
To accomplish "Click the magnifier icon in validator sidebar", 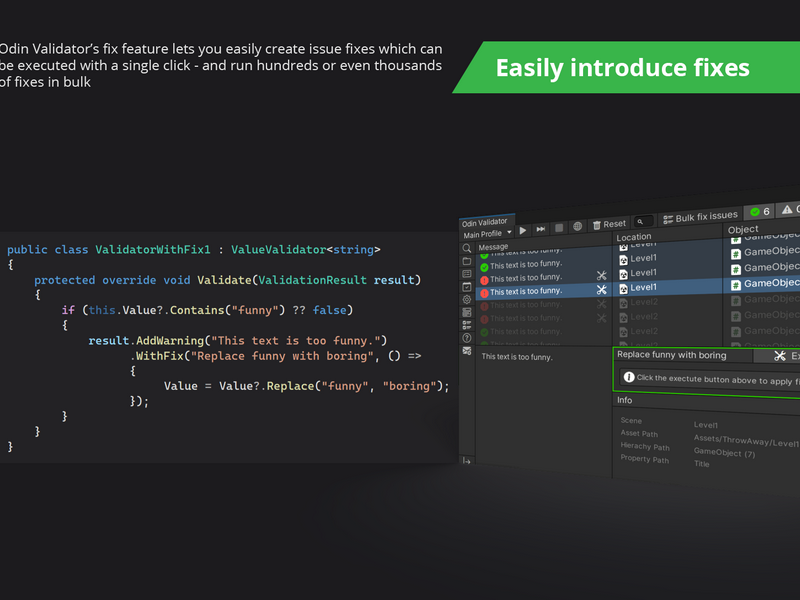I will [x=467, y=248].
